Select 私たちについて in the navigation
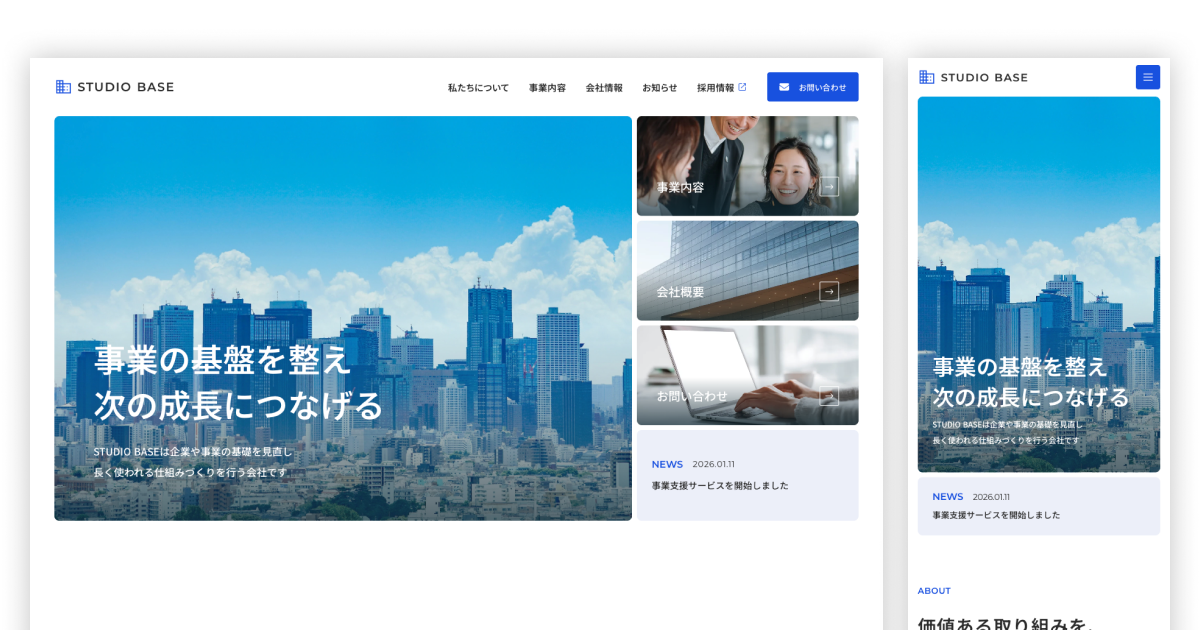1200x630 pixels. click(477, 87)
